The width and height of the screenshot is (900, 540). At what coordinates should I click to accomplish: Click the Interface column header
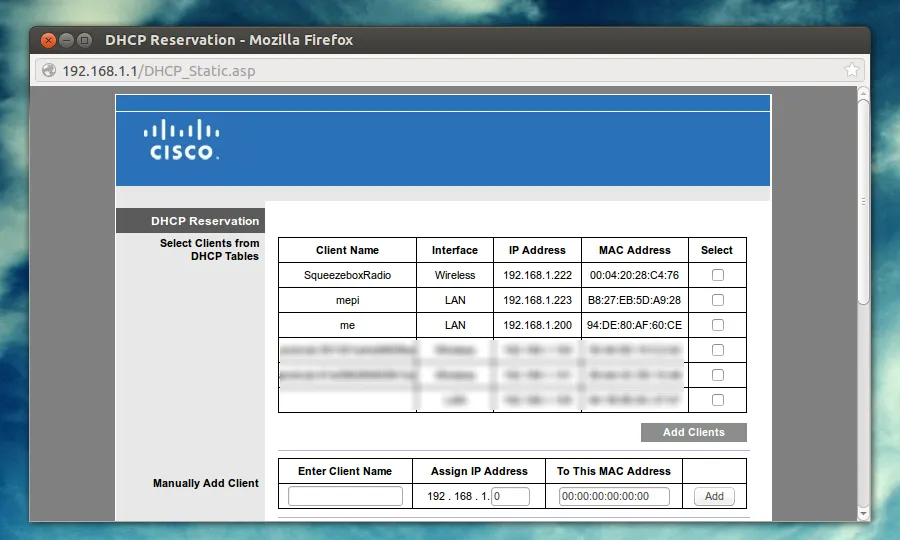tap(455, 250)
